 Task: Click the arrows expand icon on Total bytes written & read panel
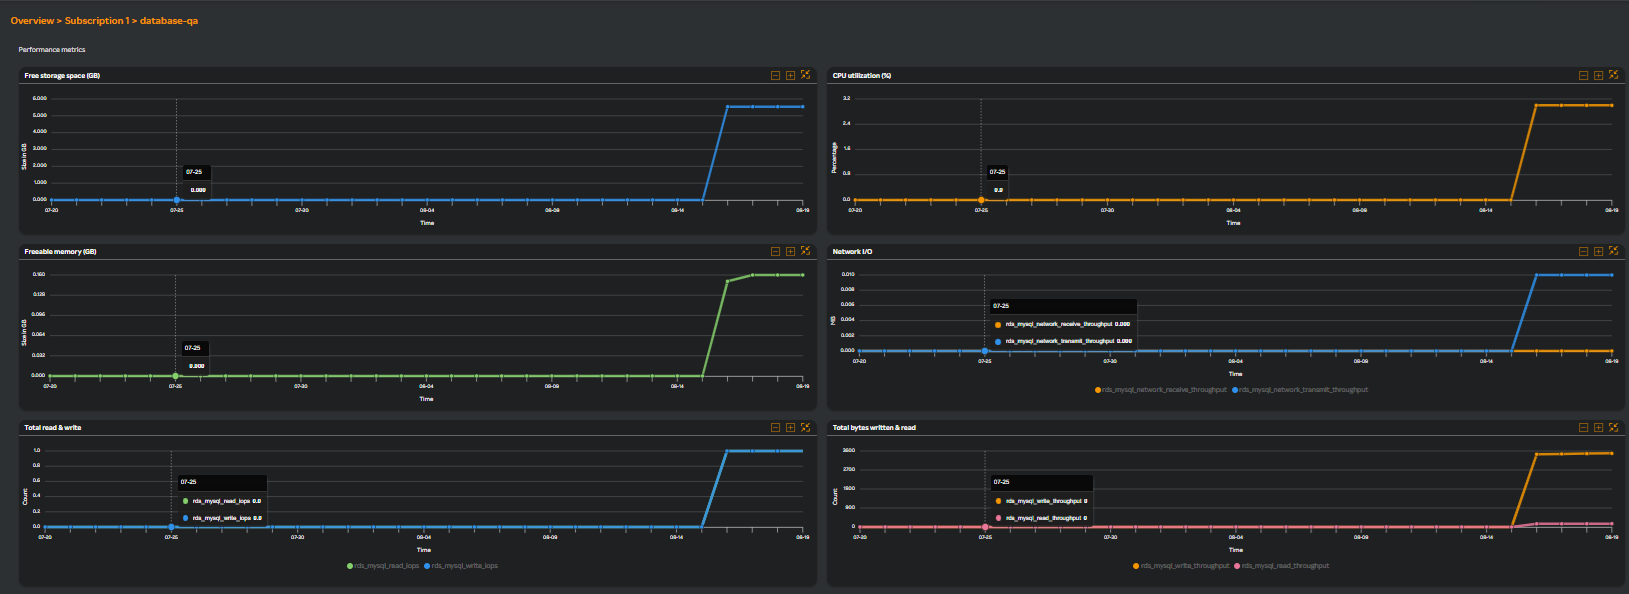tap(1613, 427)
